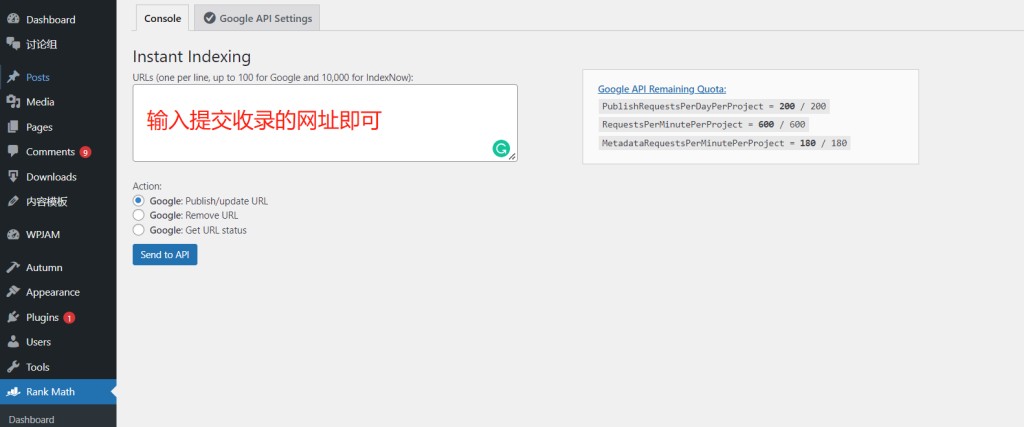Click the Send to API button
This screenshot has height=427, width=1024.
click(x=165, y=255)
